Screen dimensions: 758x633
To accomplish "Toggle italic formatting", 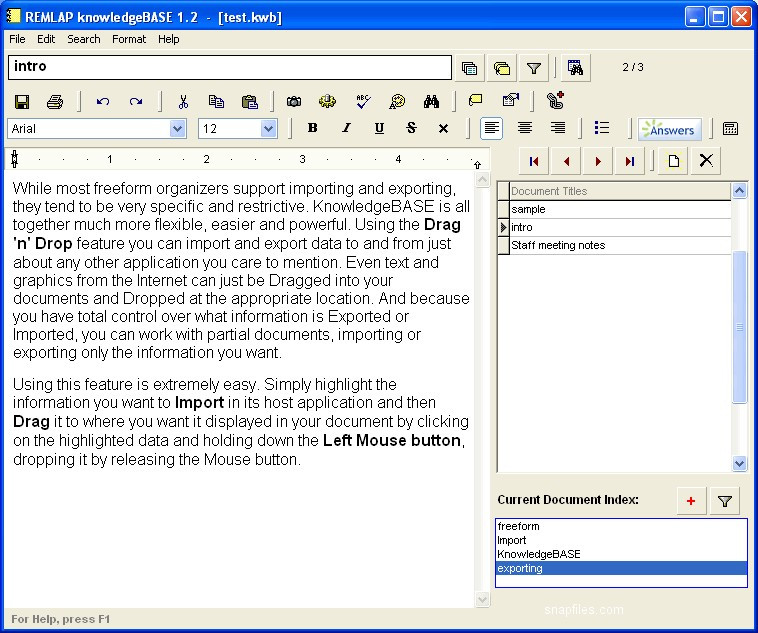I will pos(346,128).
